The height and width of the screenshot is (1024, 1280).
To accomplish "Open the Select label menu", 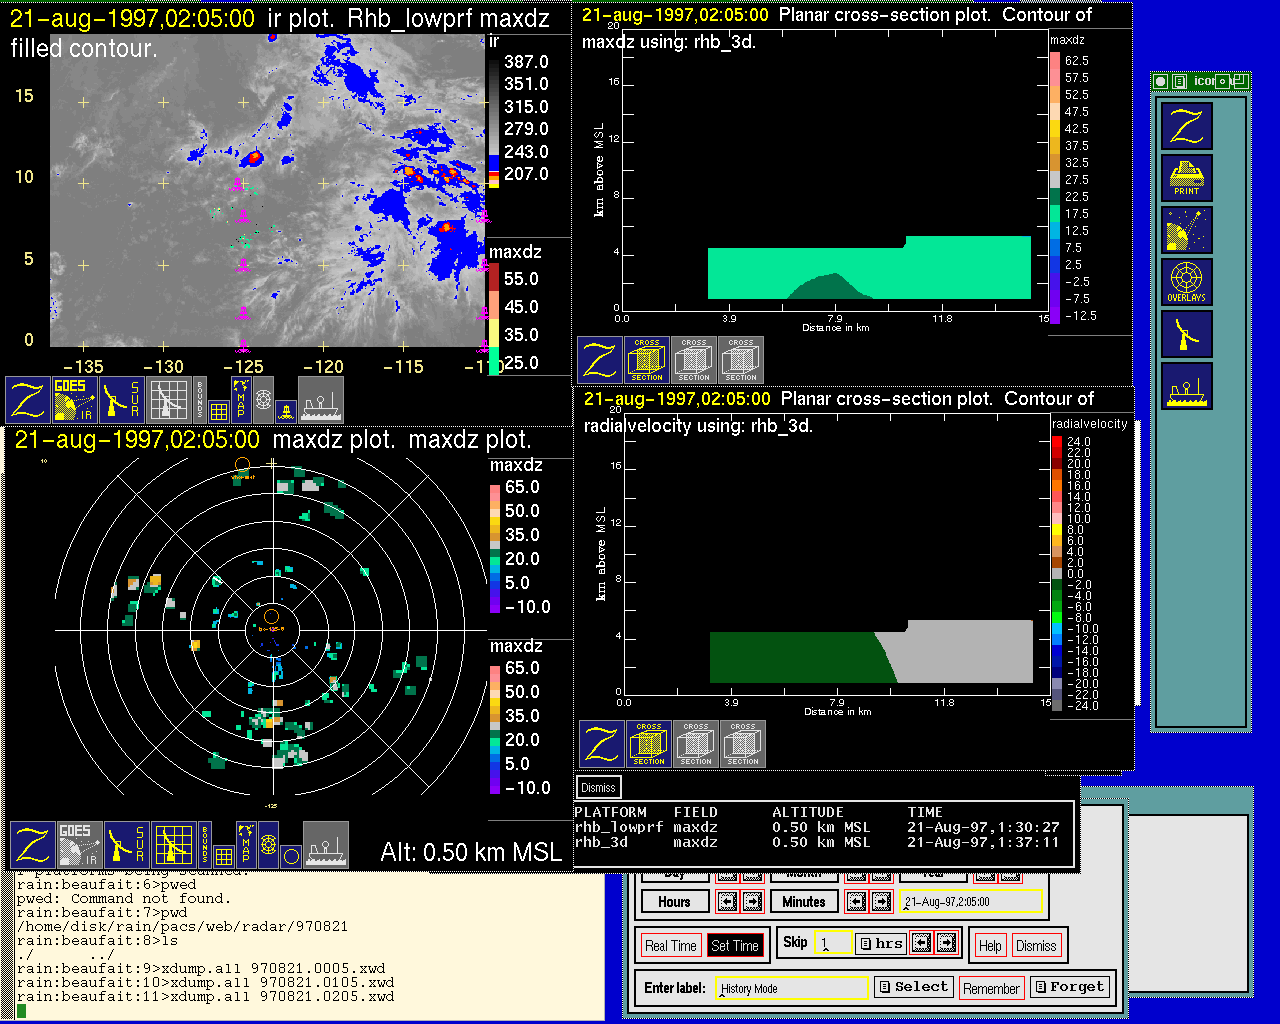I will 912,987.
